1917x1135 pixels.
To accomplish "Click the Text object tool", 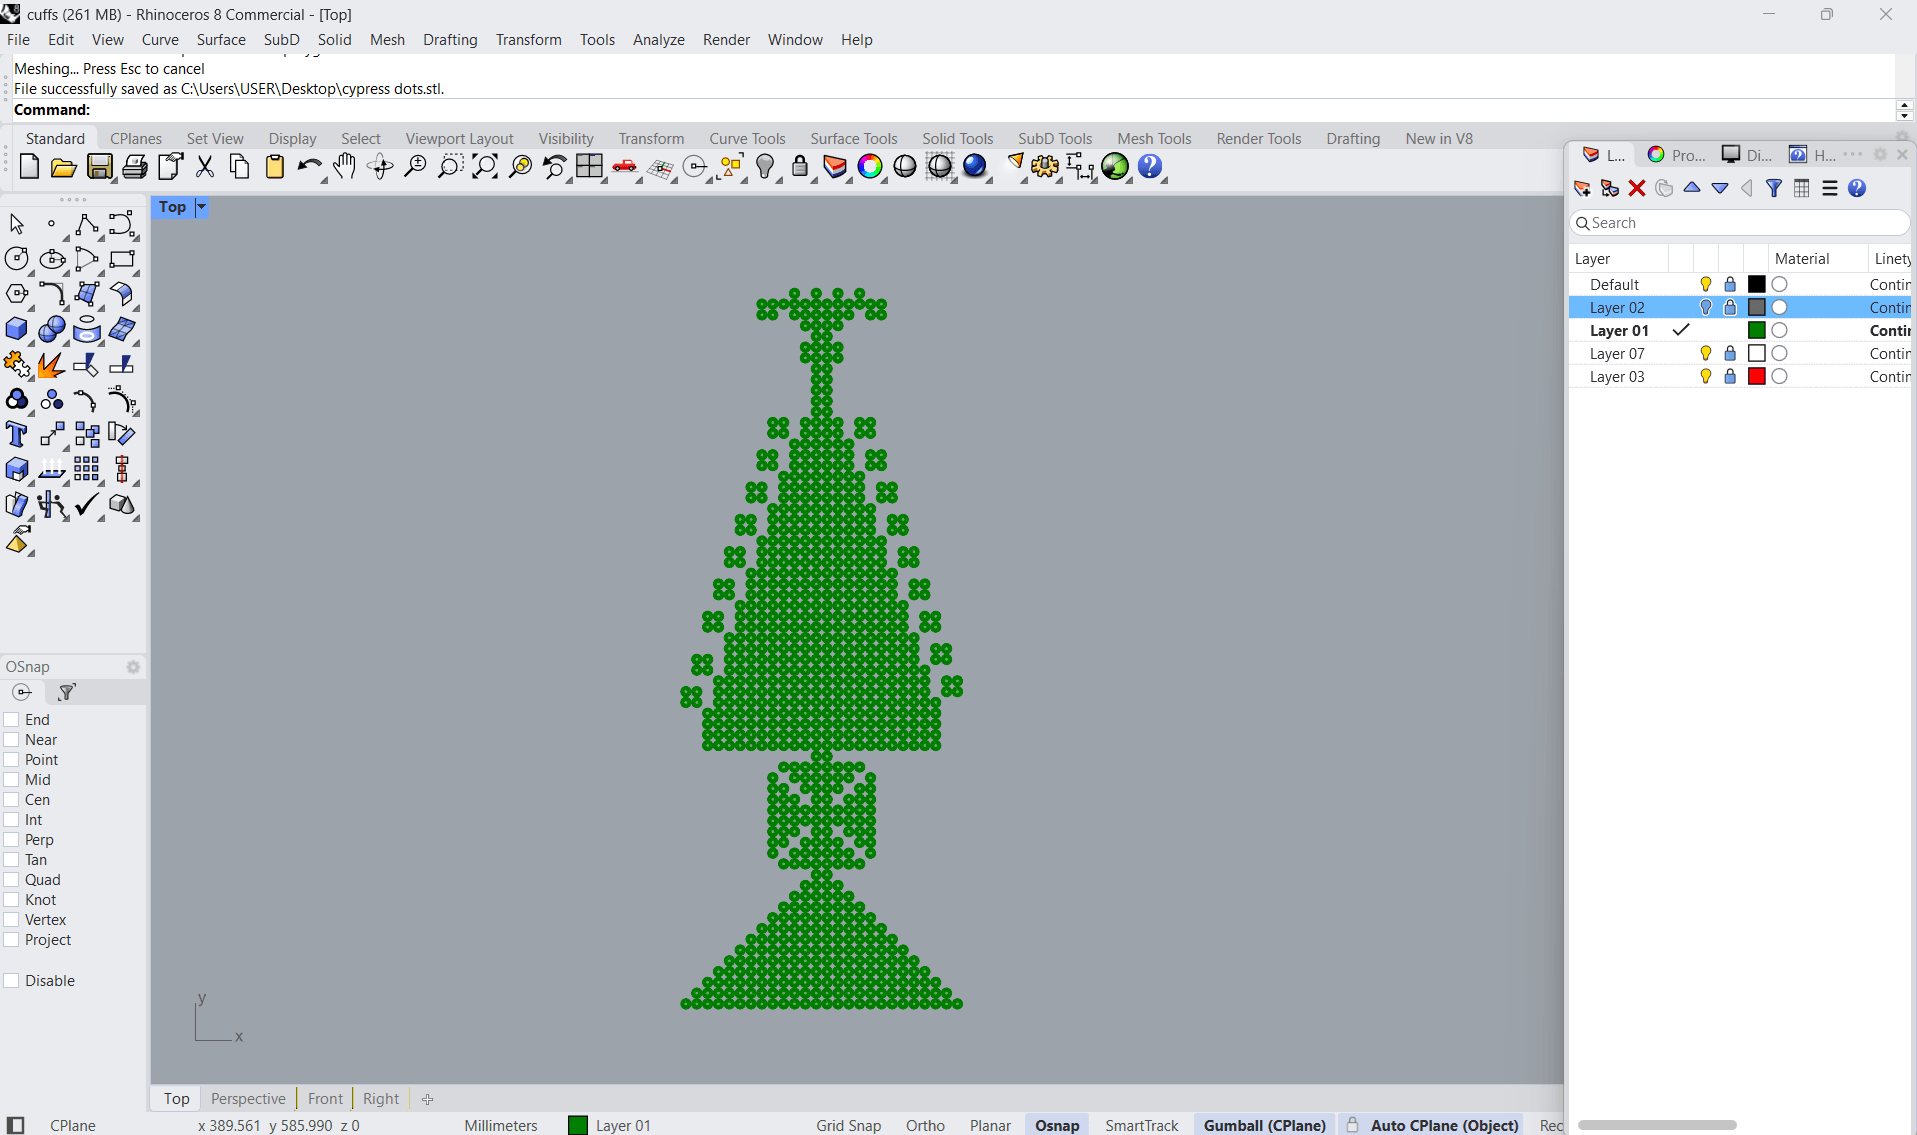I will pos(17,435).
